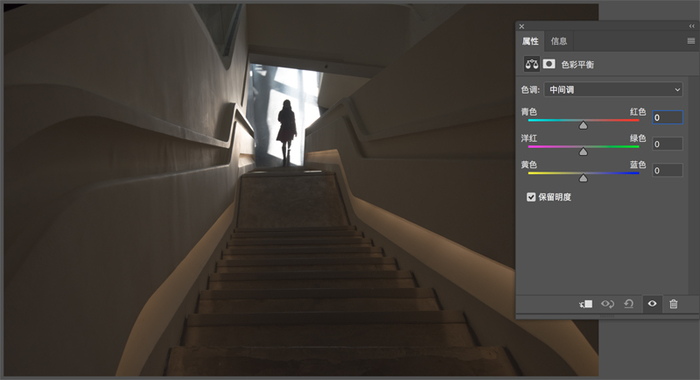700x380 pixels.
Task: Open the Properties panel flyout menu
Action: click(x=691, y=41)
